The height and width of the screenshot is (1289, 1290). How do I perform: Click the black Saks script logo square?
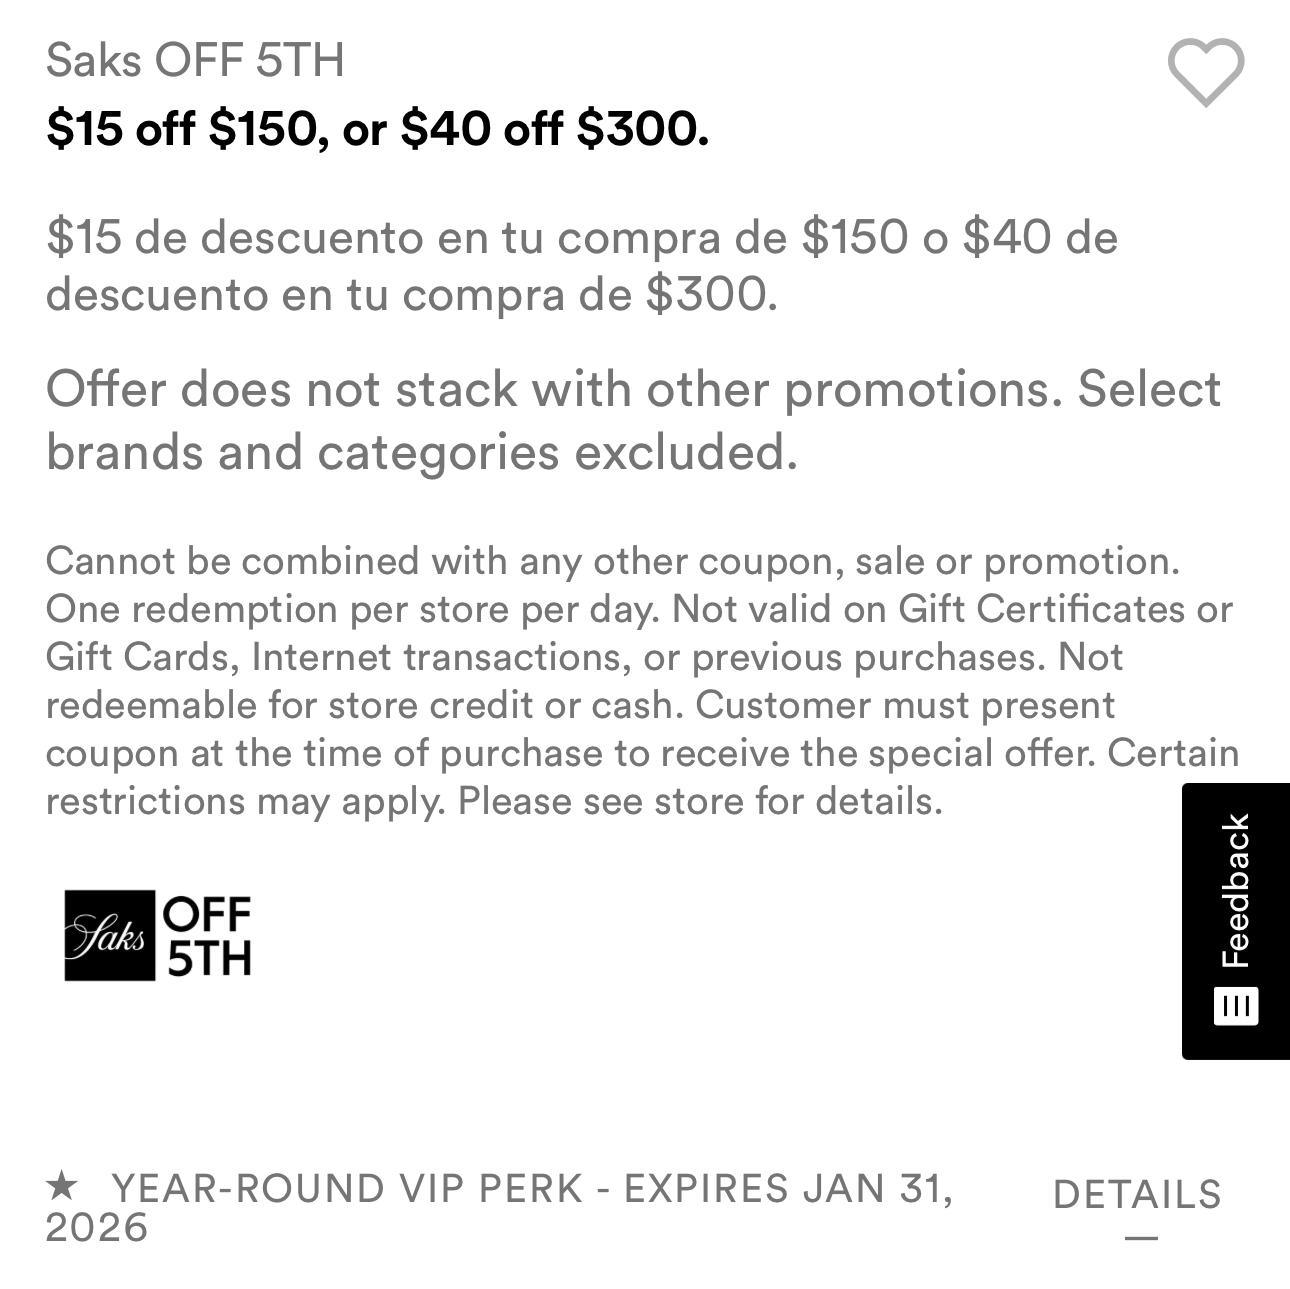(109, 936)
